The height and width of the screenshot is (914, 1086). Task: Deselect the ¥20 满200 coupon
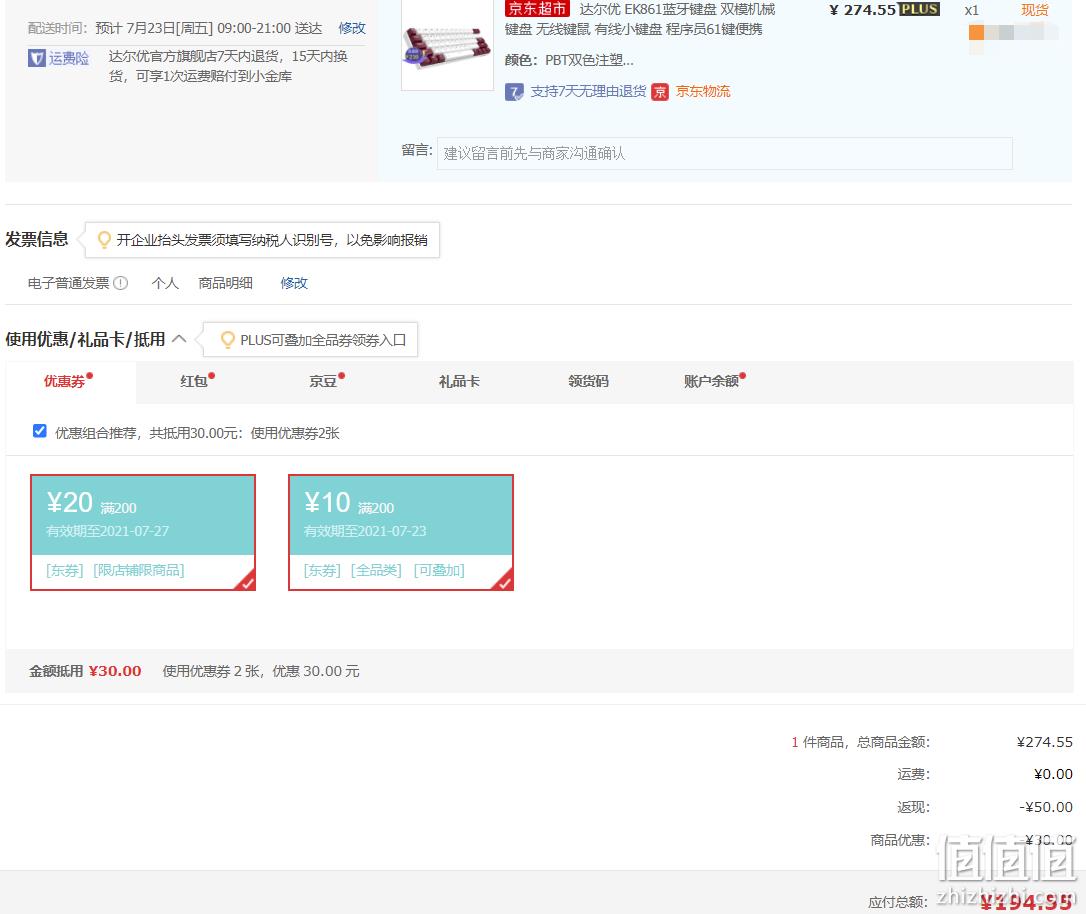click(x=143, y=532)
